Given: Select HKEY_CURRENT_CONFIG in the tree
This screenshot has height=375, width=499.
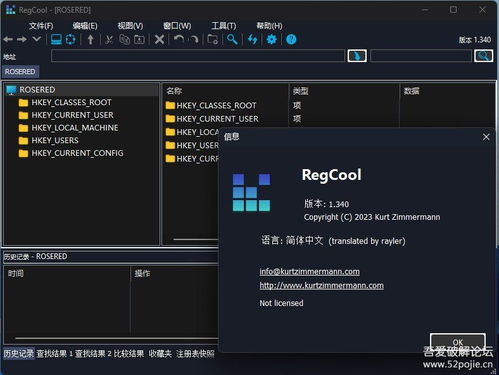Looking at the screenshot, I should 77,153.
